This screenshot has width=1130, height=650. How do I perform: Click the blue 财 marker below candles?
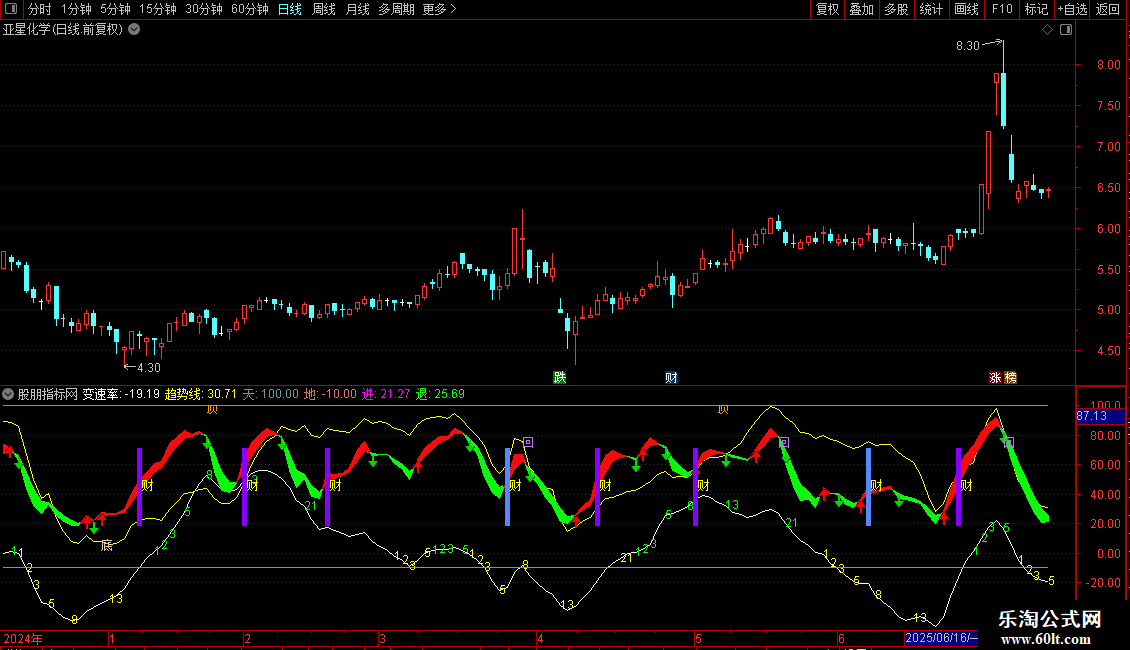pos(671,378)
